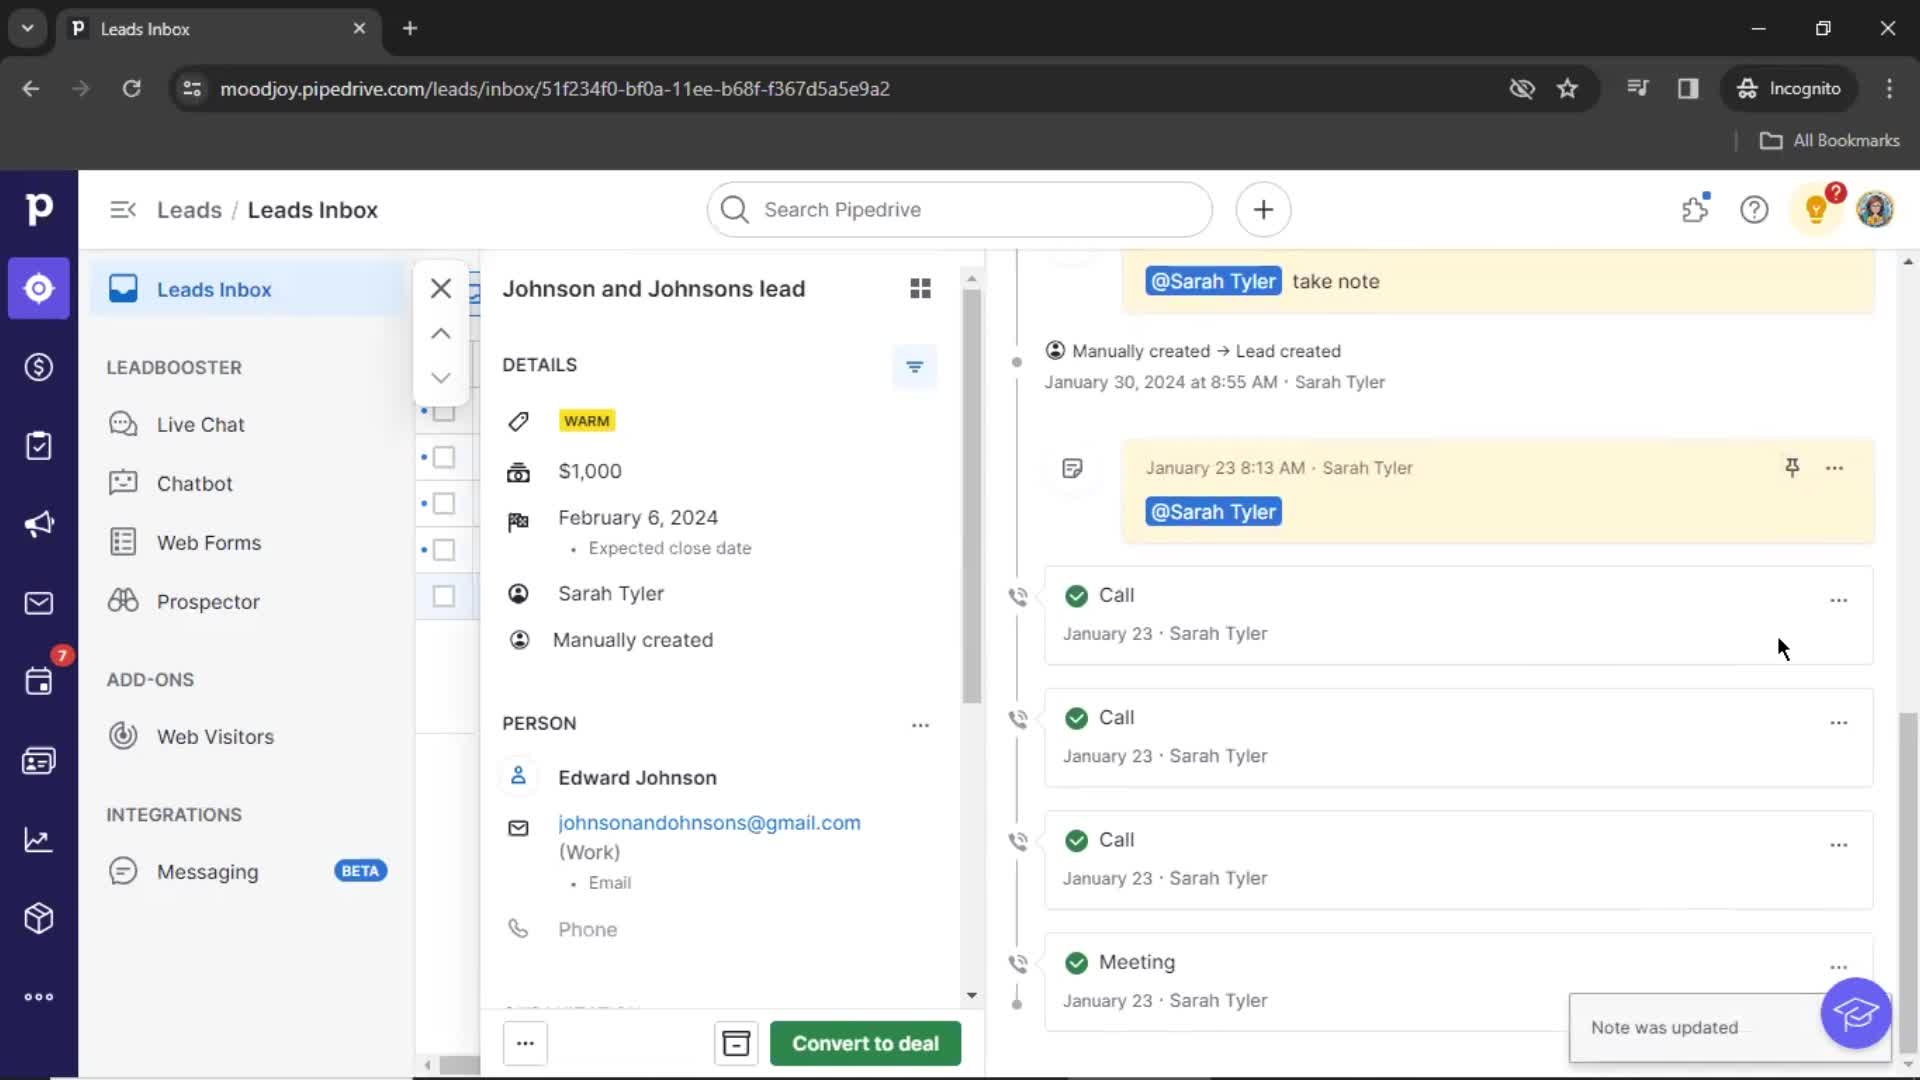Click the filter icon in Details panel
Image resolution: width=1920 pixels, height=1080 pixels.
click(915, 365)
